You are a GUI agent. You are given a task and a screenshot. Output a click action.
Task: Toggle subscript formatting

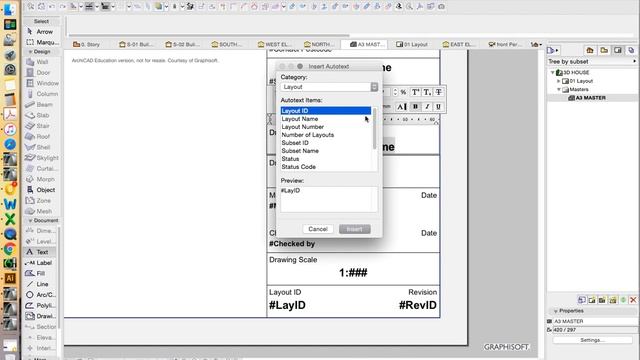click(x=427, y=92)
